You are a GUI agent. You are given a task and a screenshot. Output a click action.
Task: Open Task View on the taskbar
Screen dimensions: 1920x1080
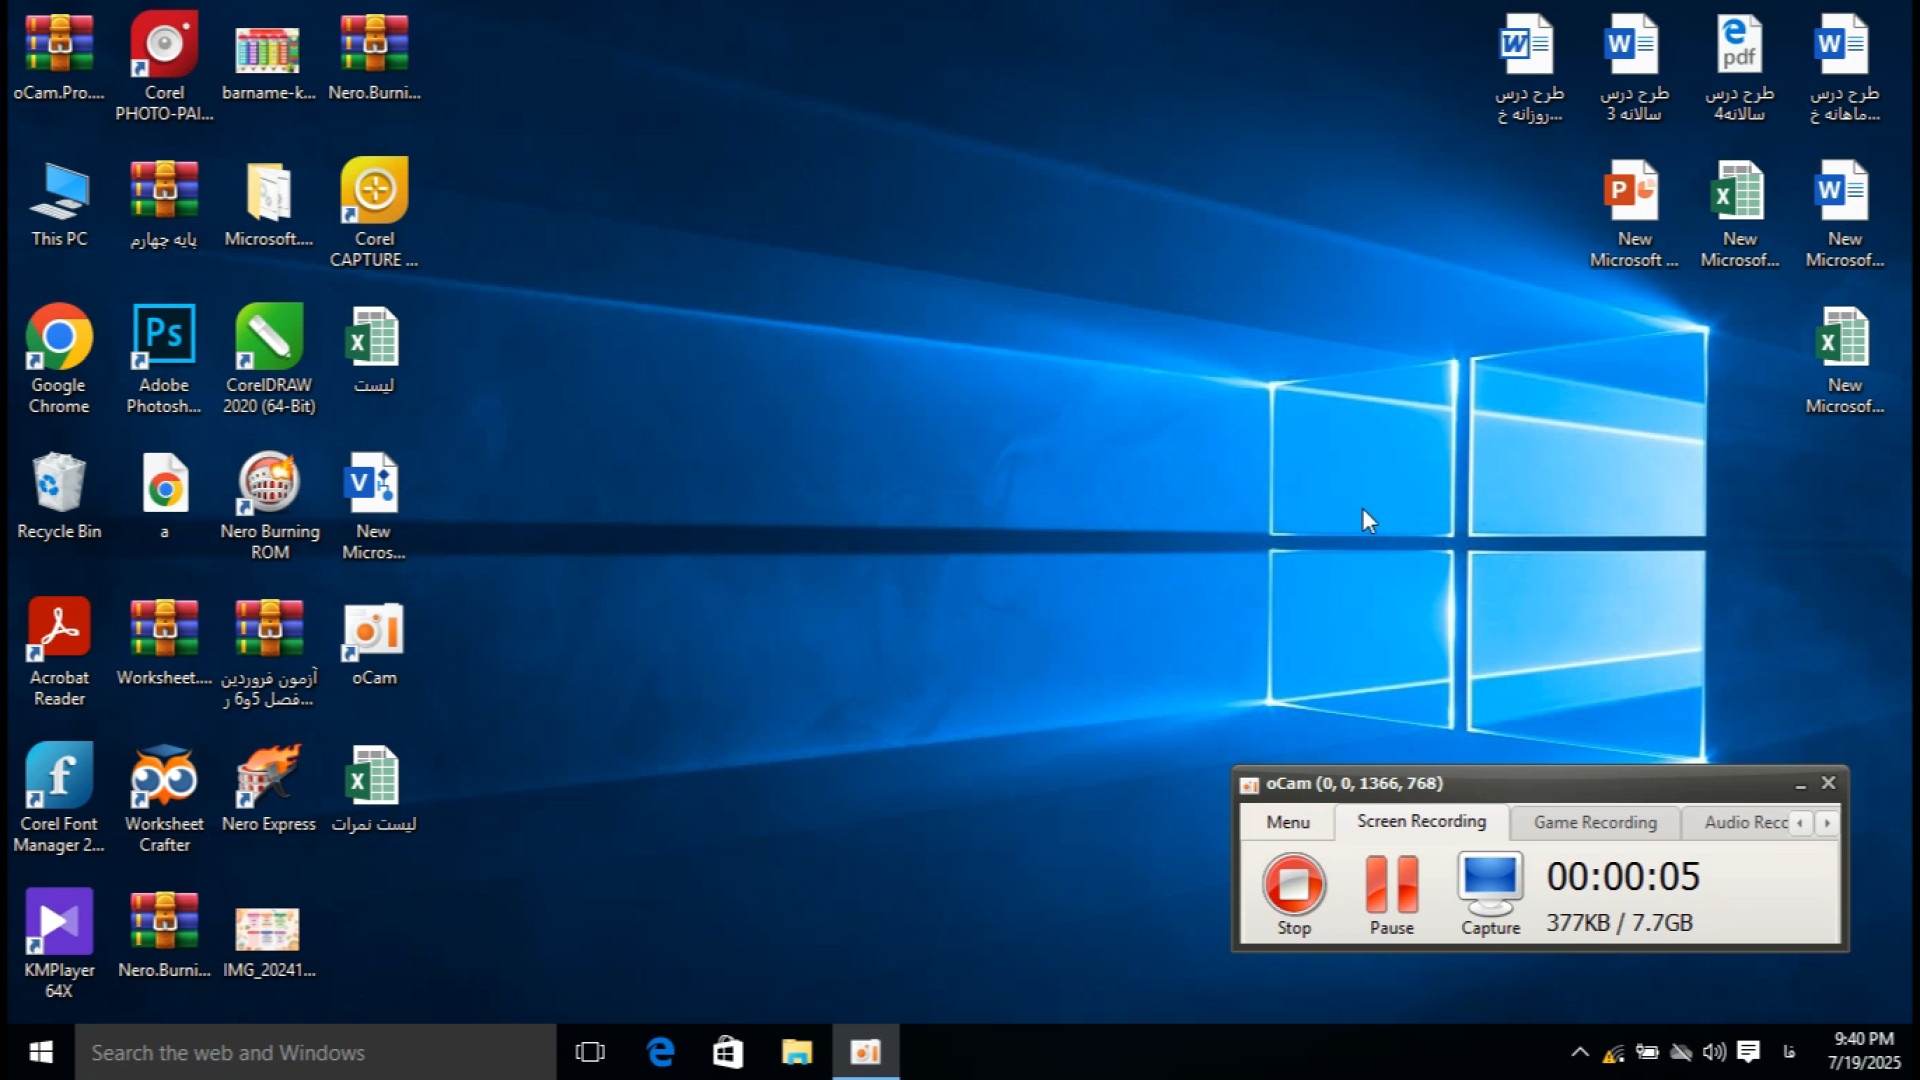coord(590,1052)
